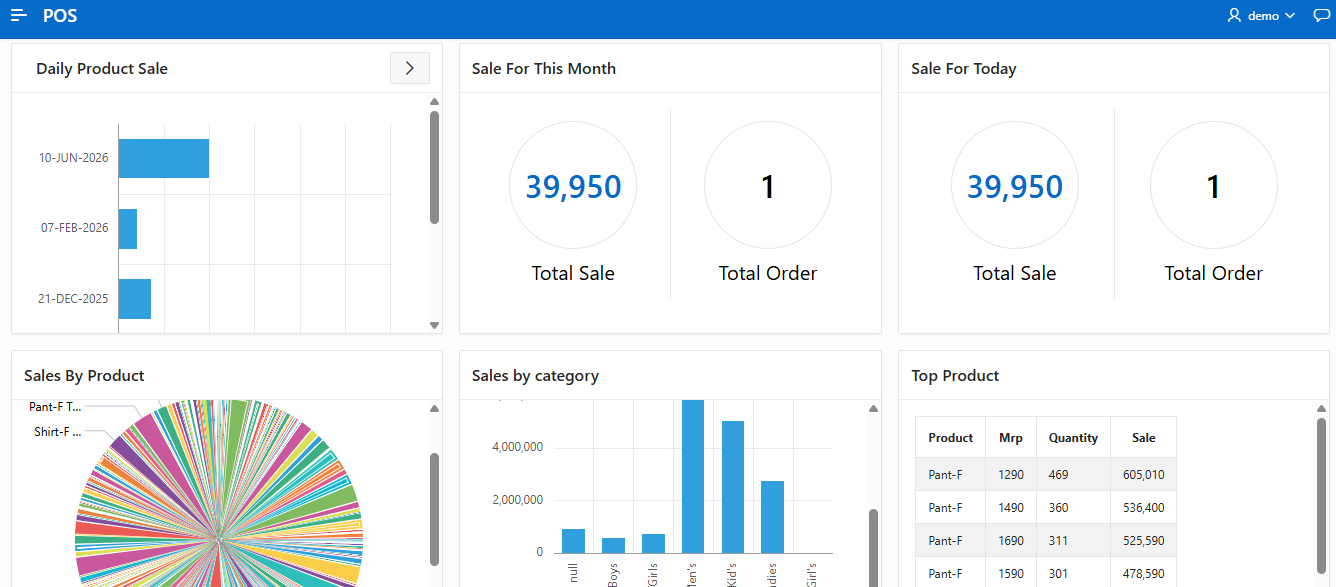Click the Ladies category bar
Screen dimensions: 1336x587
(773, 517)
